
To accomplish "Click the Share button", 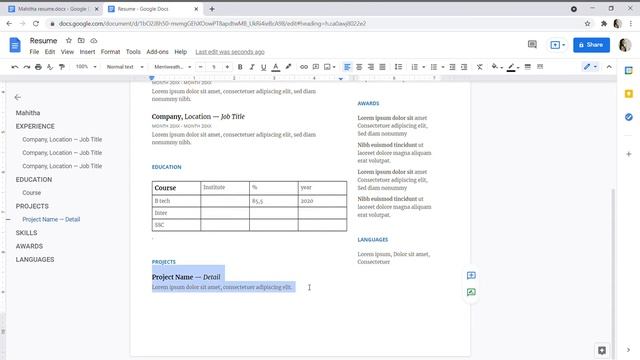I will click(591, 45).
